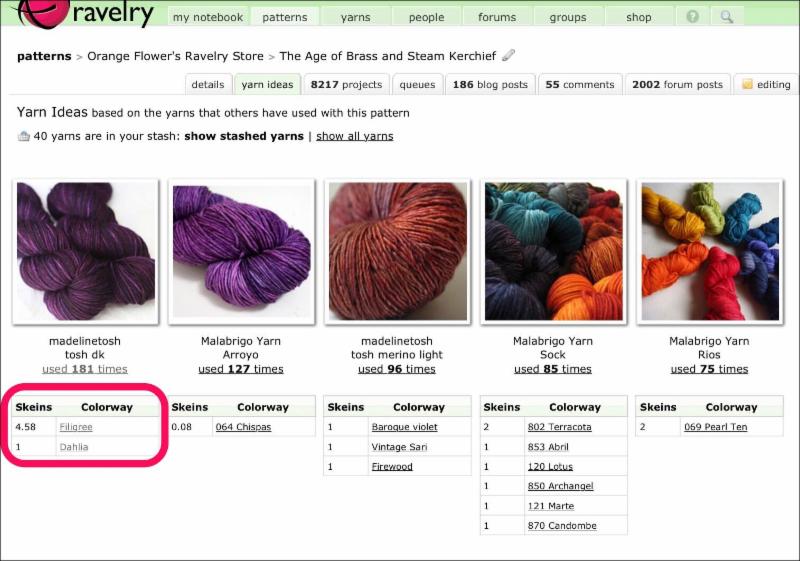Open the 2002 forum posts tab
800x561 pixels.
tap(678, 85)
